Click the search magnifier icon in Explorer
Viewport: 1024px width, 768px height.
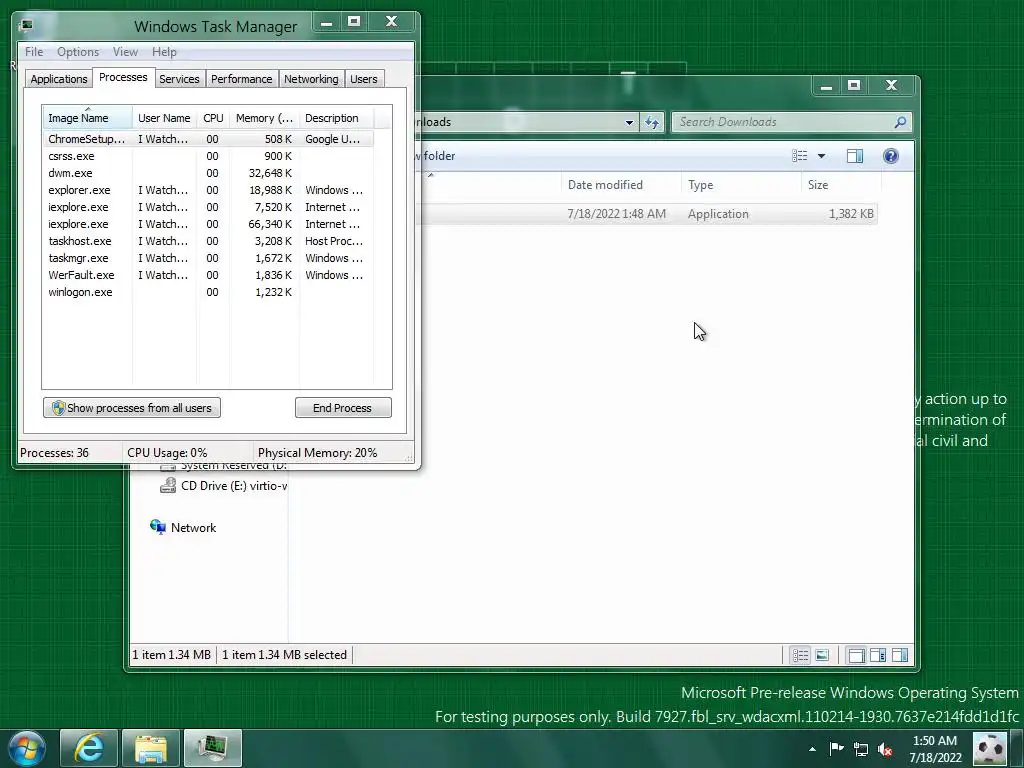click(900, 122)
